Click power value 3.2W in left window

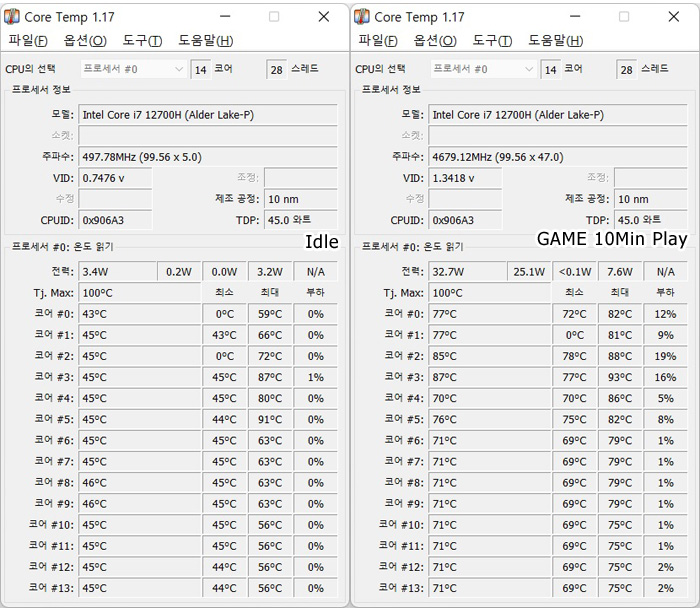[270, 272]
